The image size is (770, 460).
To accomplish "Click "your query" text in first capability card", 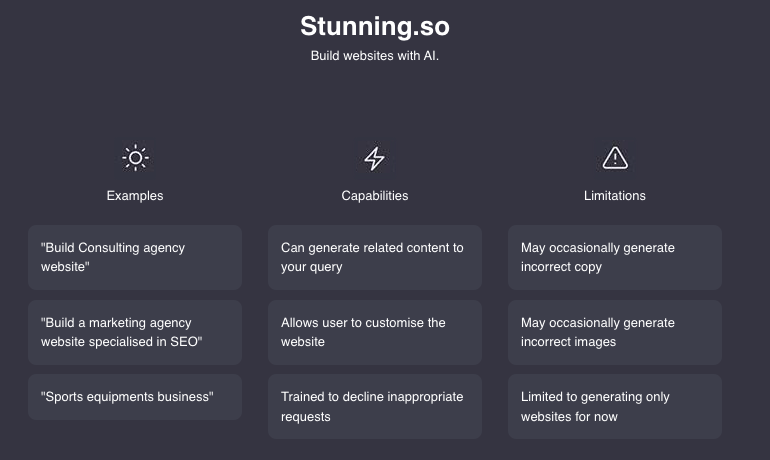I will [x=312, y=267].
